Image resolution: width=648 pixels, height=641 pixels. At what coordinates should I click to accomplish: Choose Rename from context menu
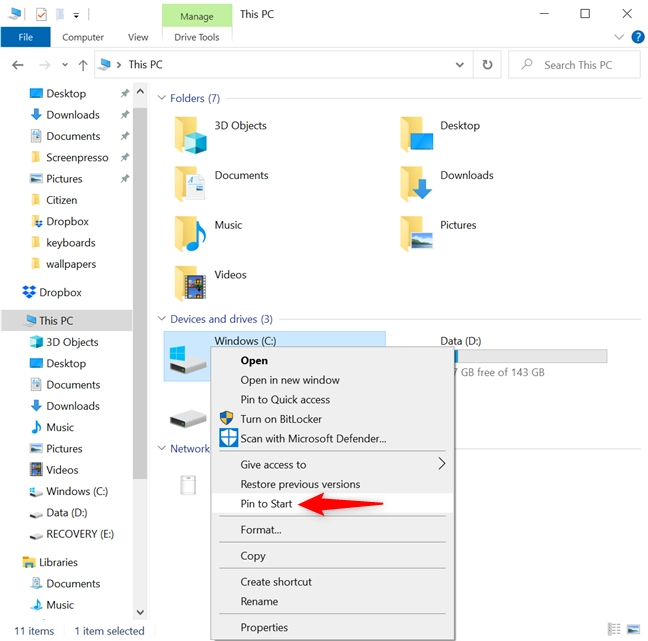[x=332, y=601]
